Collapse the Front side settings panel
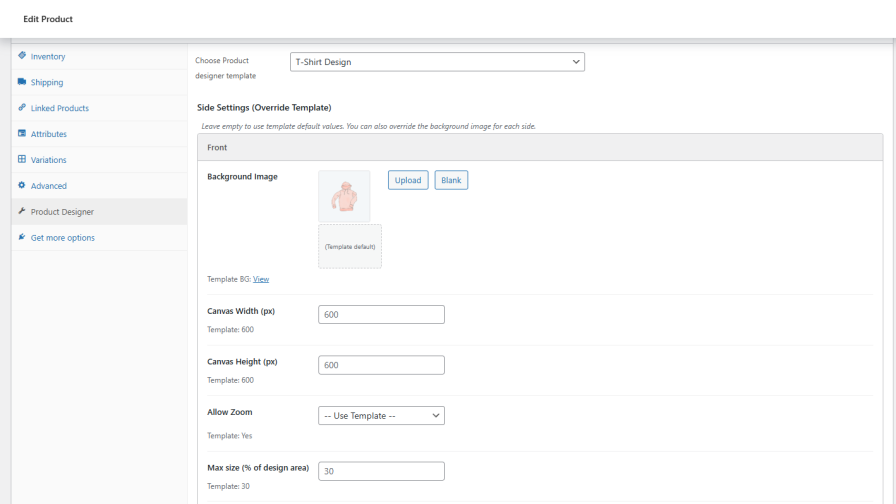Screen dimensions: 896x504 (540, 147)
